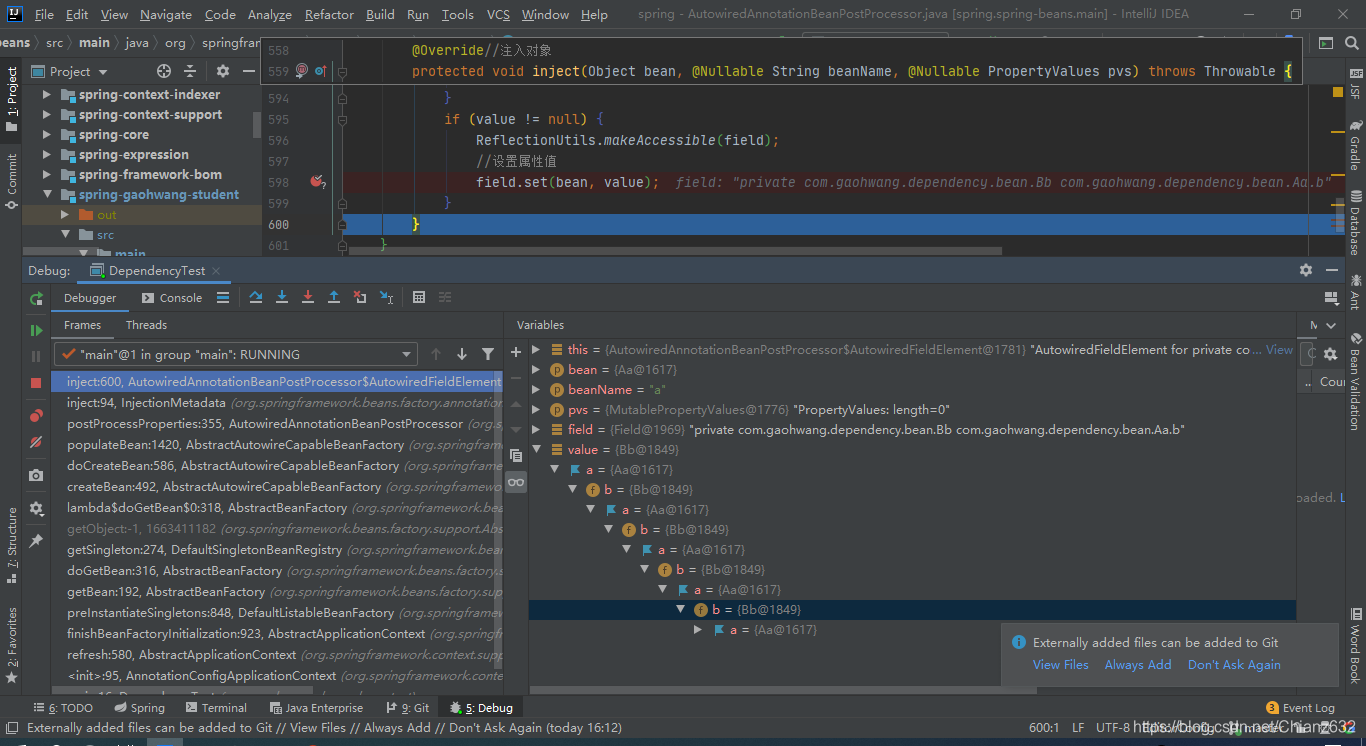Toggle the watches glasses icon in Variables

coord(516,482)
